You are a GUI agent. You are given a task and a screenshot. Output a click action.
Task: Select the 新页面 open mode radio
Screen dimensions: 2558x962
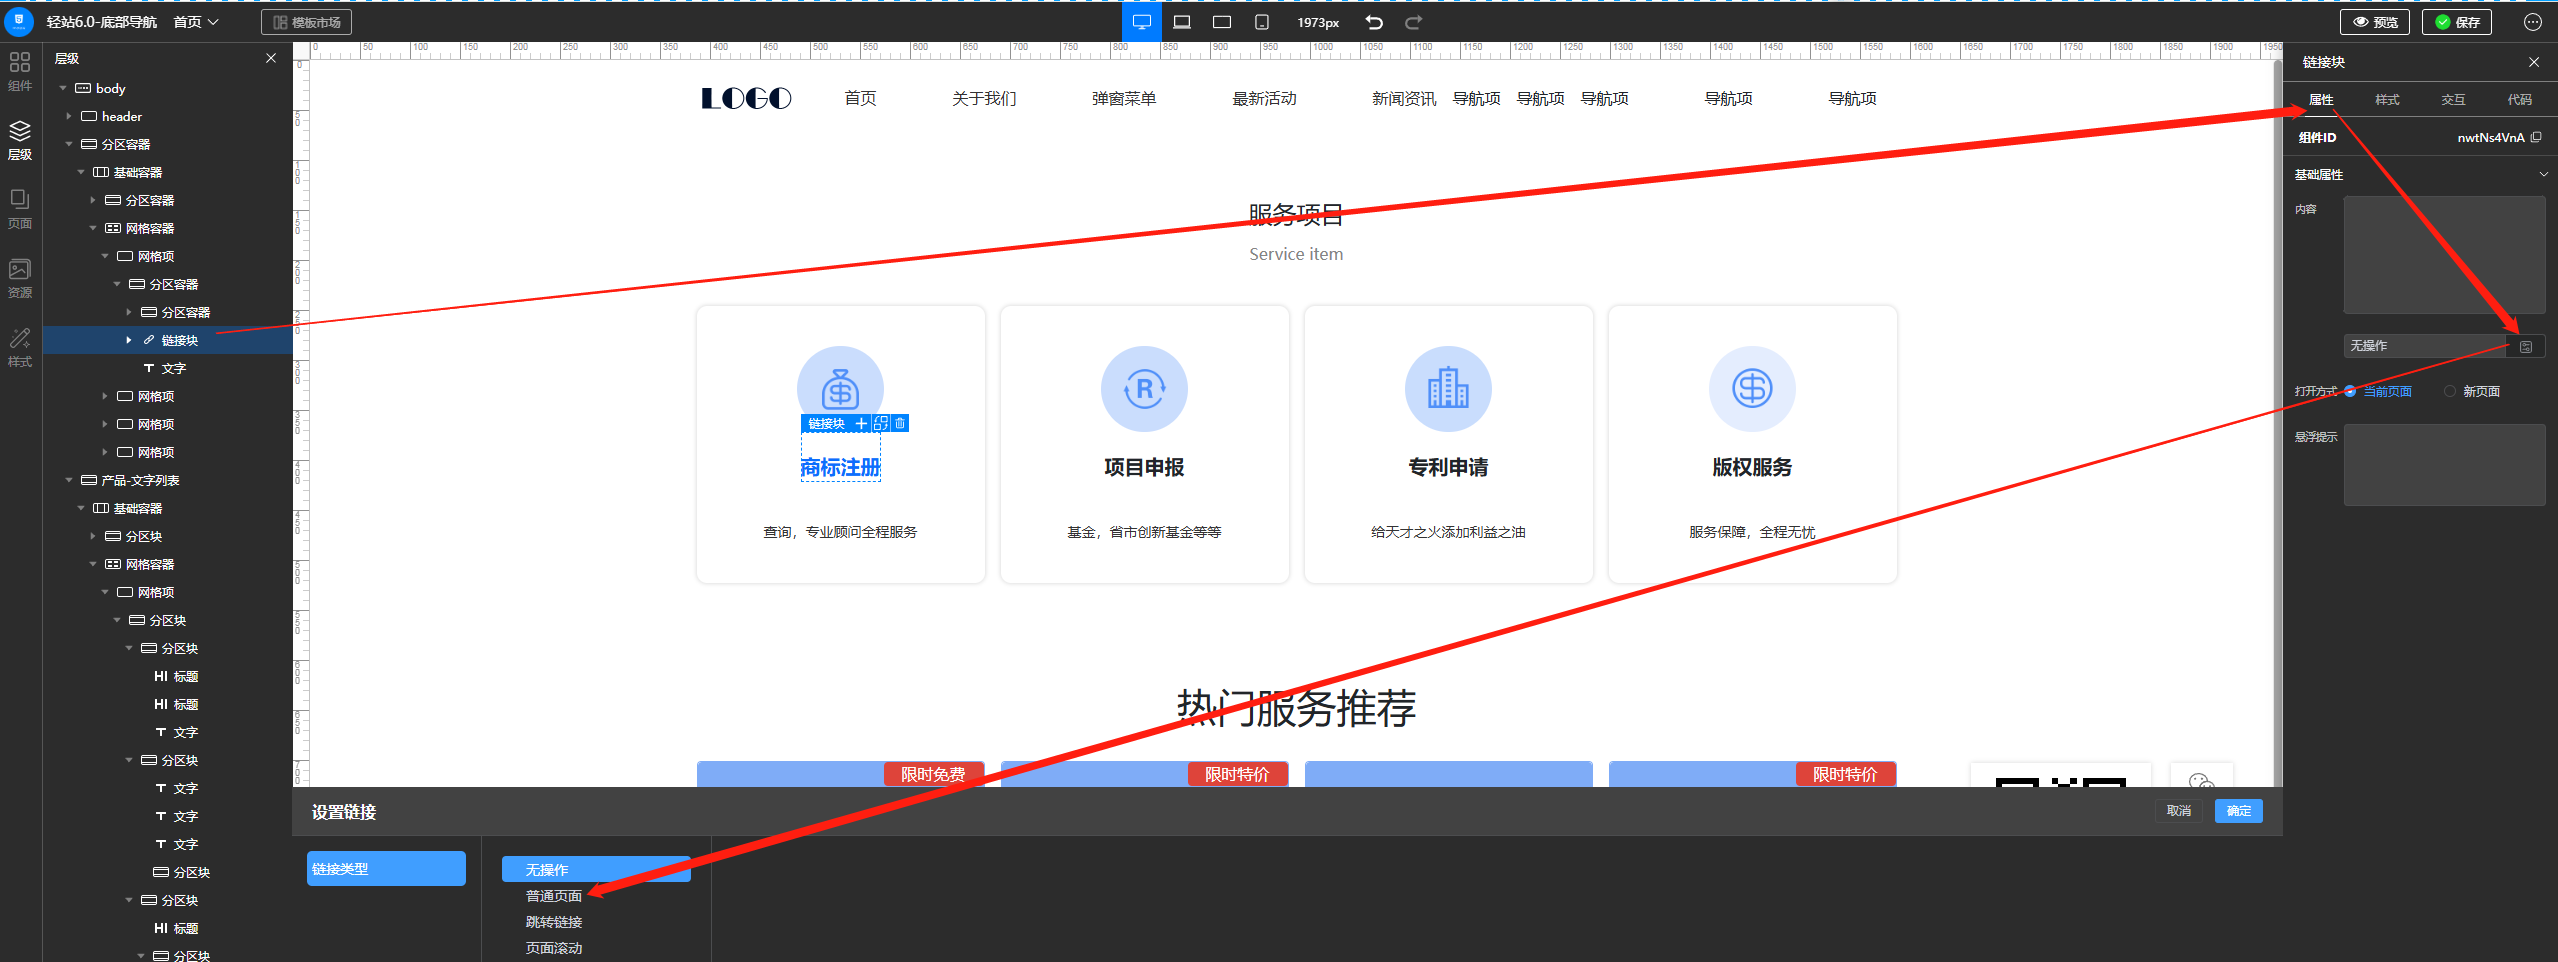(2450, 391)
